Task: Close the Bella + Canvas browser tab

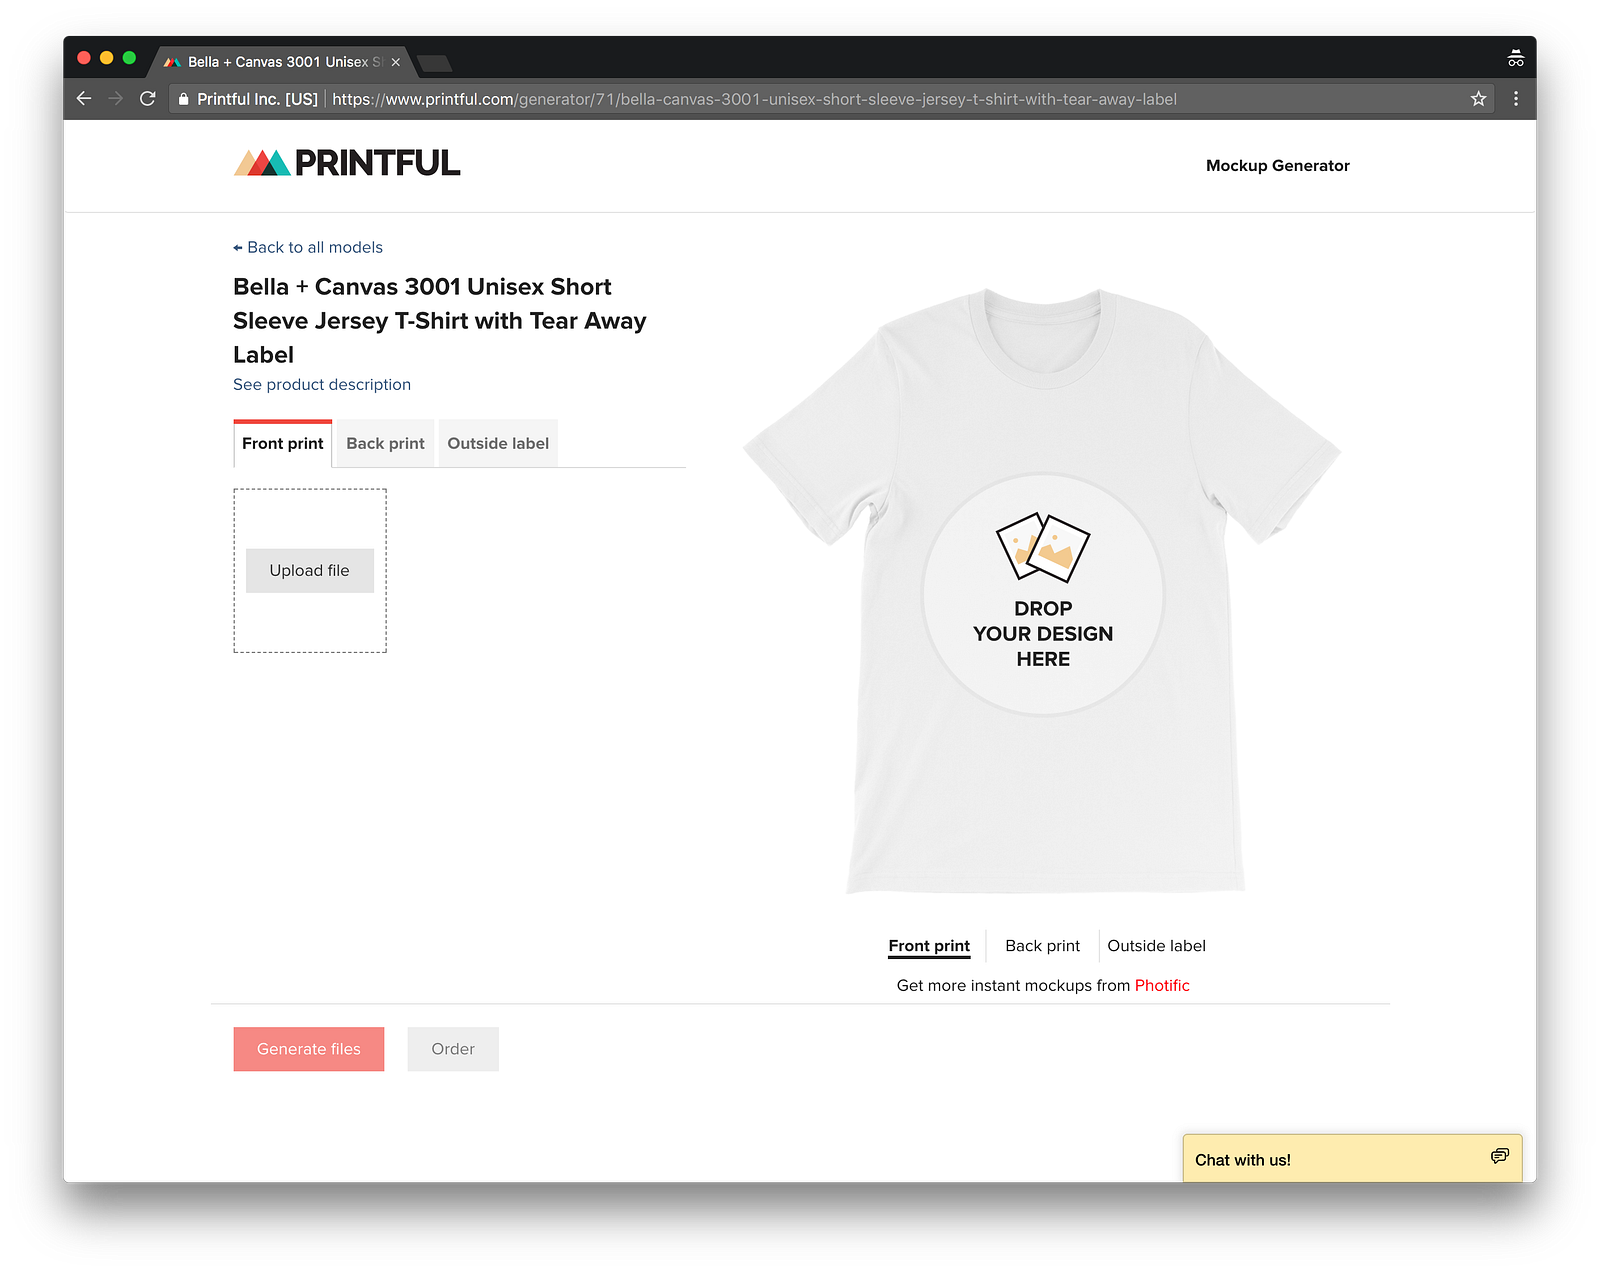Action: pyautogui.click(x=396, y=62)
